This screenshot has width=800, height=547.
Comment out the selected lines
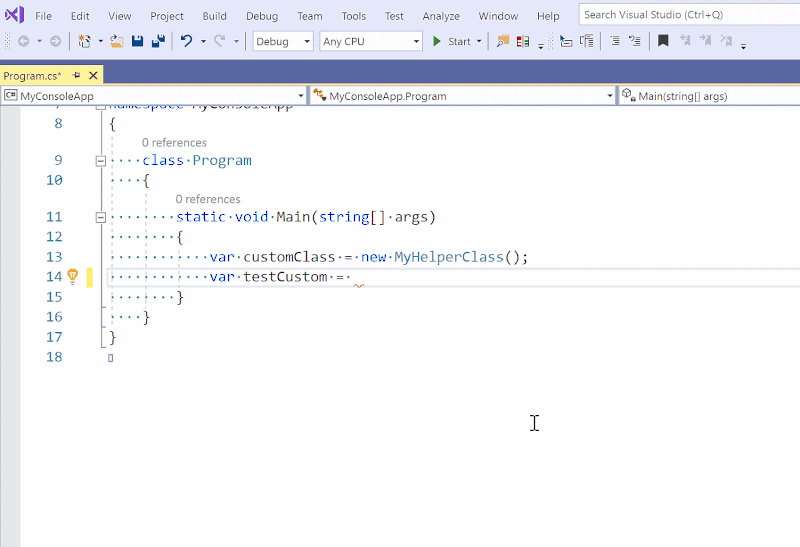(615, 41)
